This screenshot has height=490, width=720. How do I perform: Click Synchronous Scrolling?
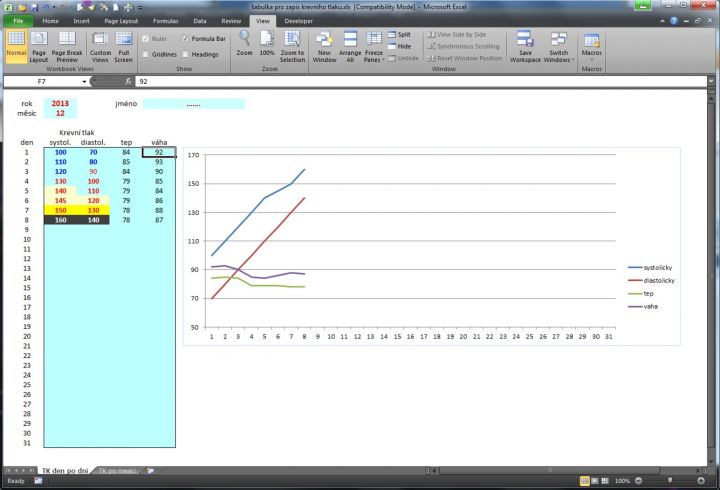pos(463,46)
